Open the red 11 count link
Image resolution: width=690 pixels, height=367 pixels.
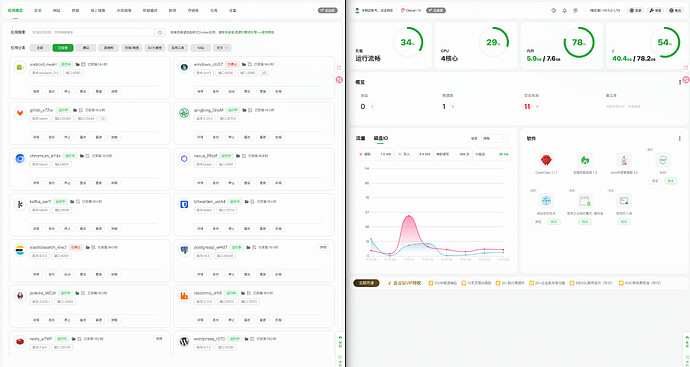point(527,106)
